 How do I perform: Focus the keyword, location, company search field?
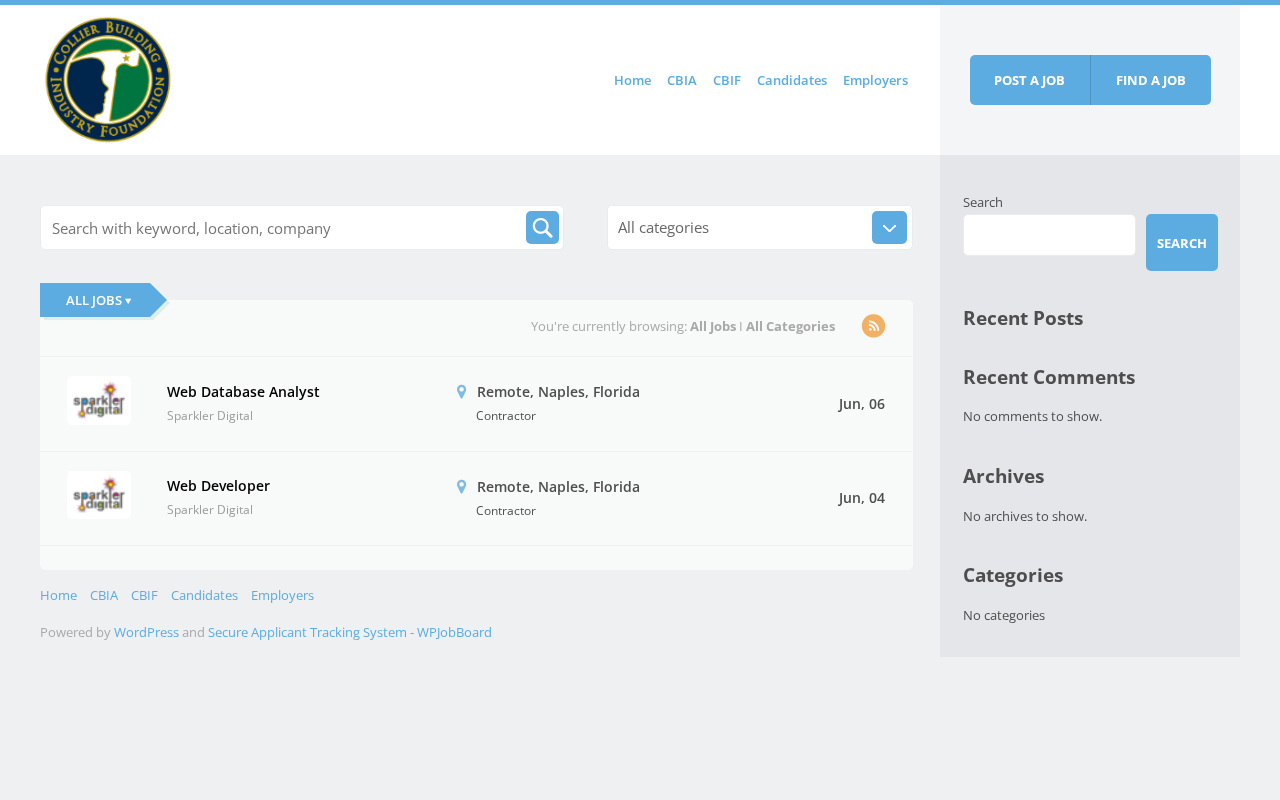click(x=284, y=228)
